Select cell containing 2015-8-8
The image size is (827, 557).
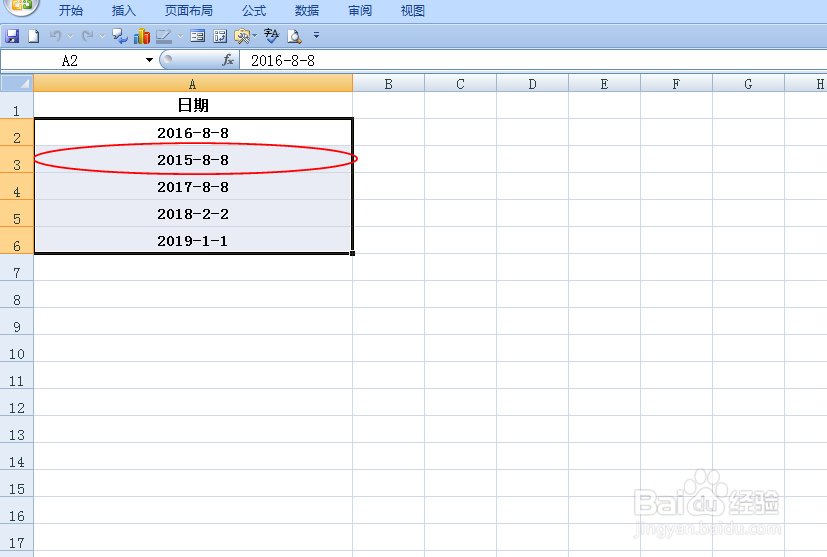pos(193,159)
